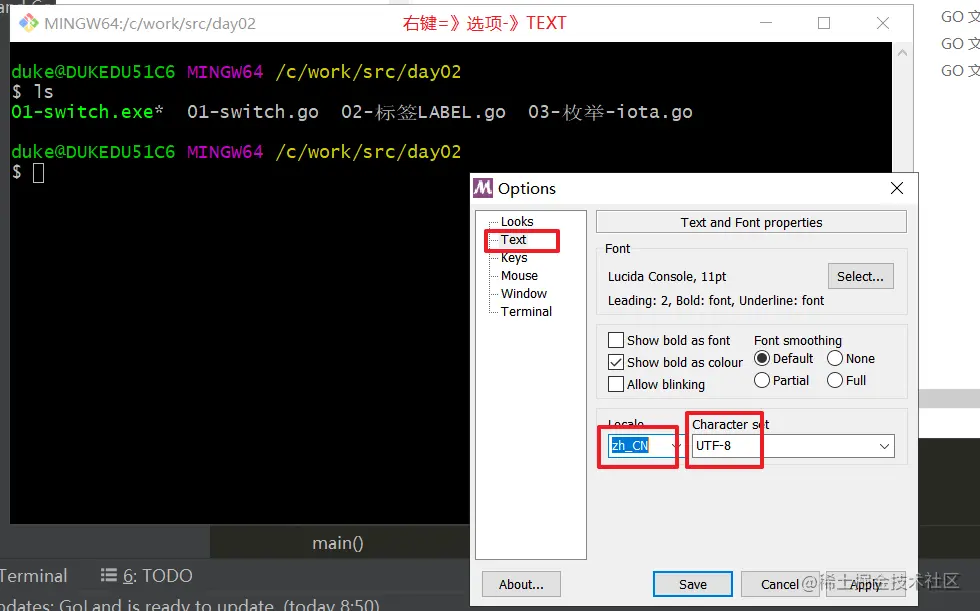Click the Leading: 2, Bold: font line
This screenshot has width=980, height=611.
716,301
